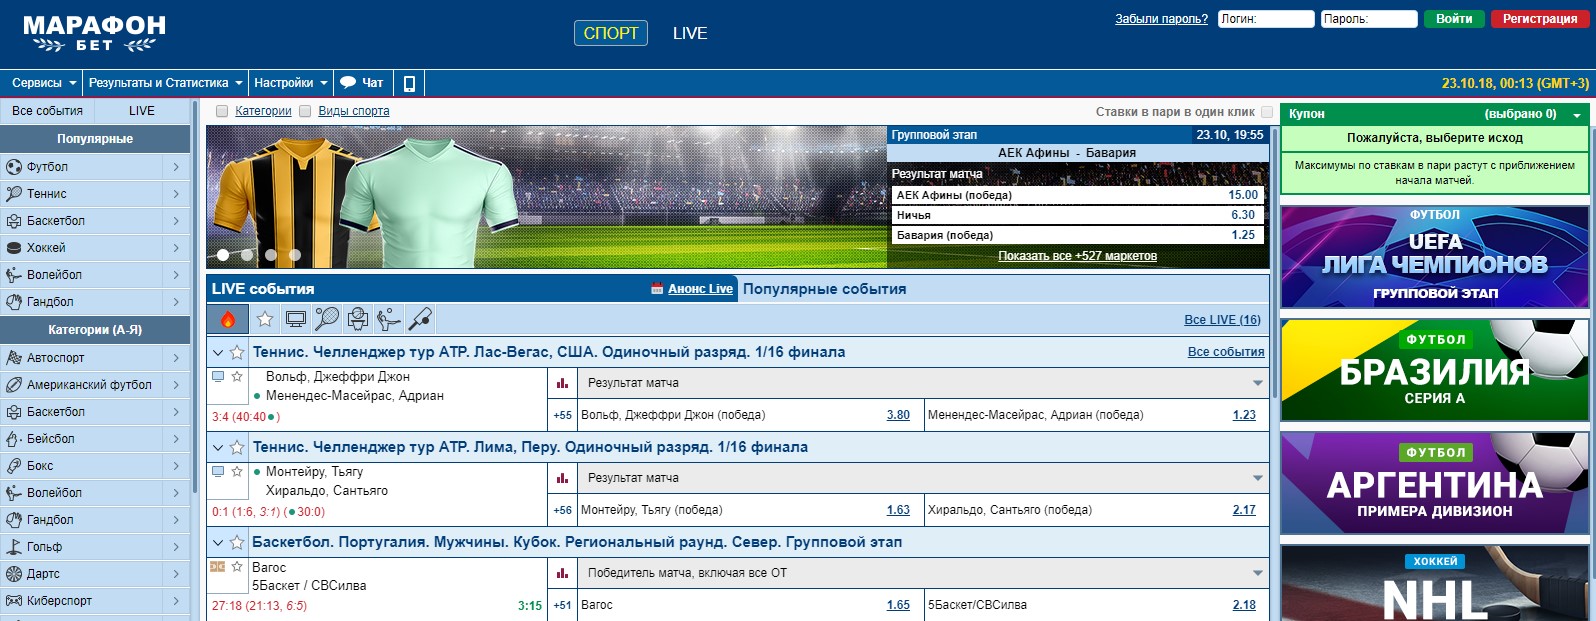Toggle the Виды спорта checkbox
Image resolution: width=1596 pixels, height=621 pixels.
click(305, 112)
